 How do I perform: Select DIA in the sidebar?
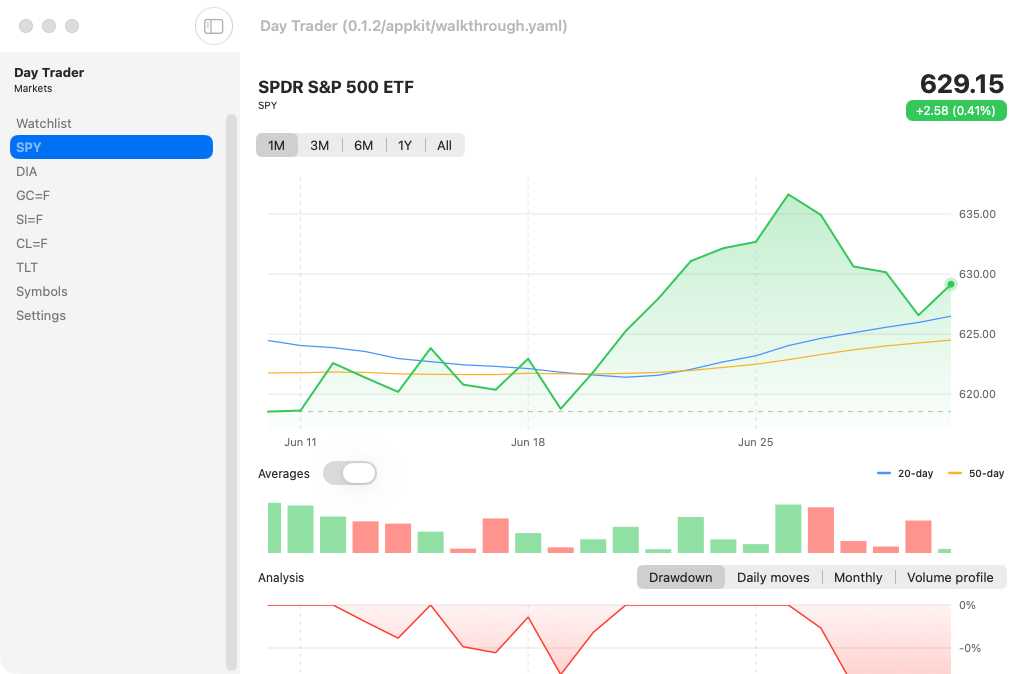pos(111,171)
